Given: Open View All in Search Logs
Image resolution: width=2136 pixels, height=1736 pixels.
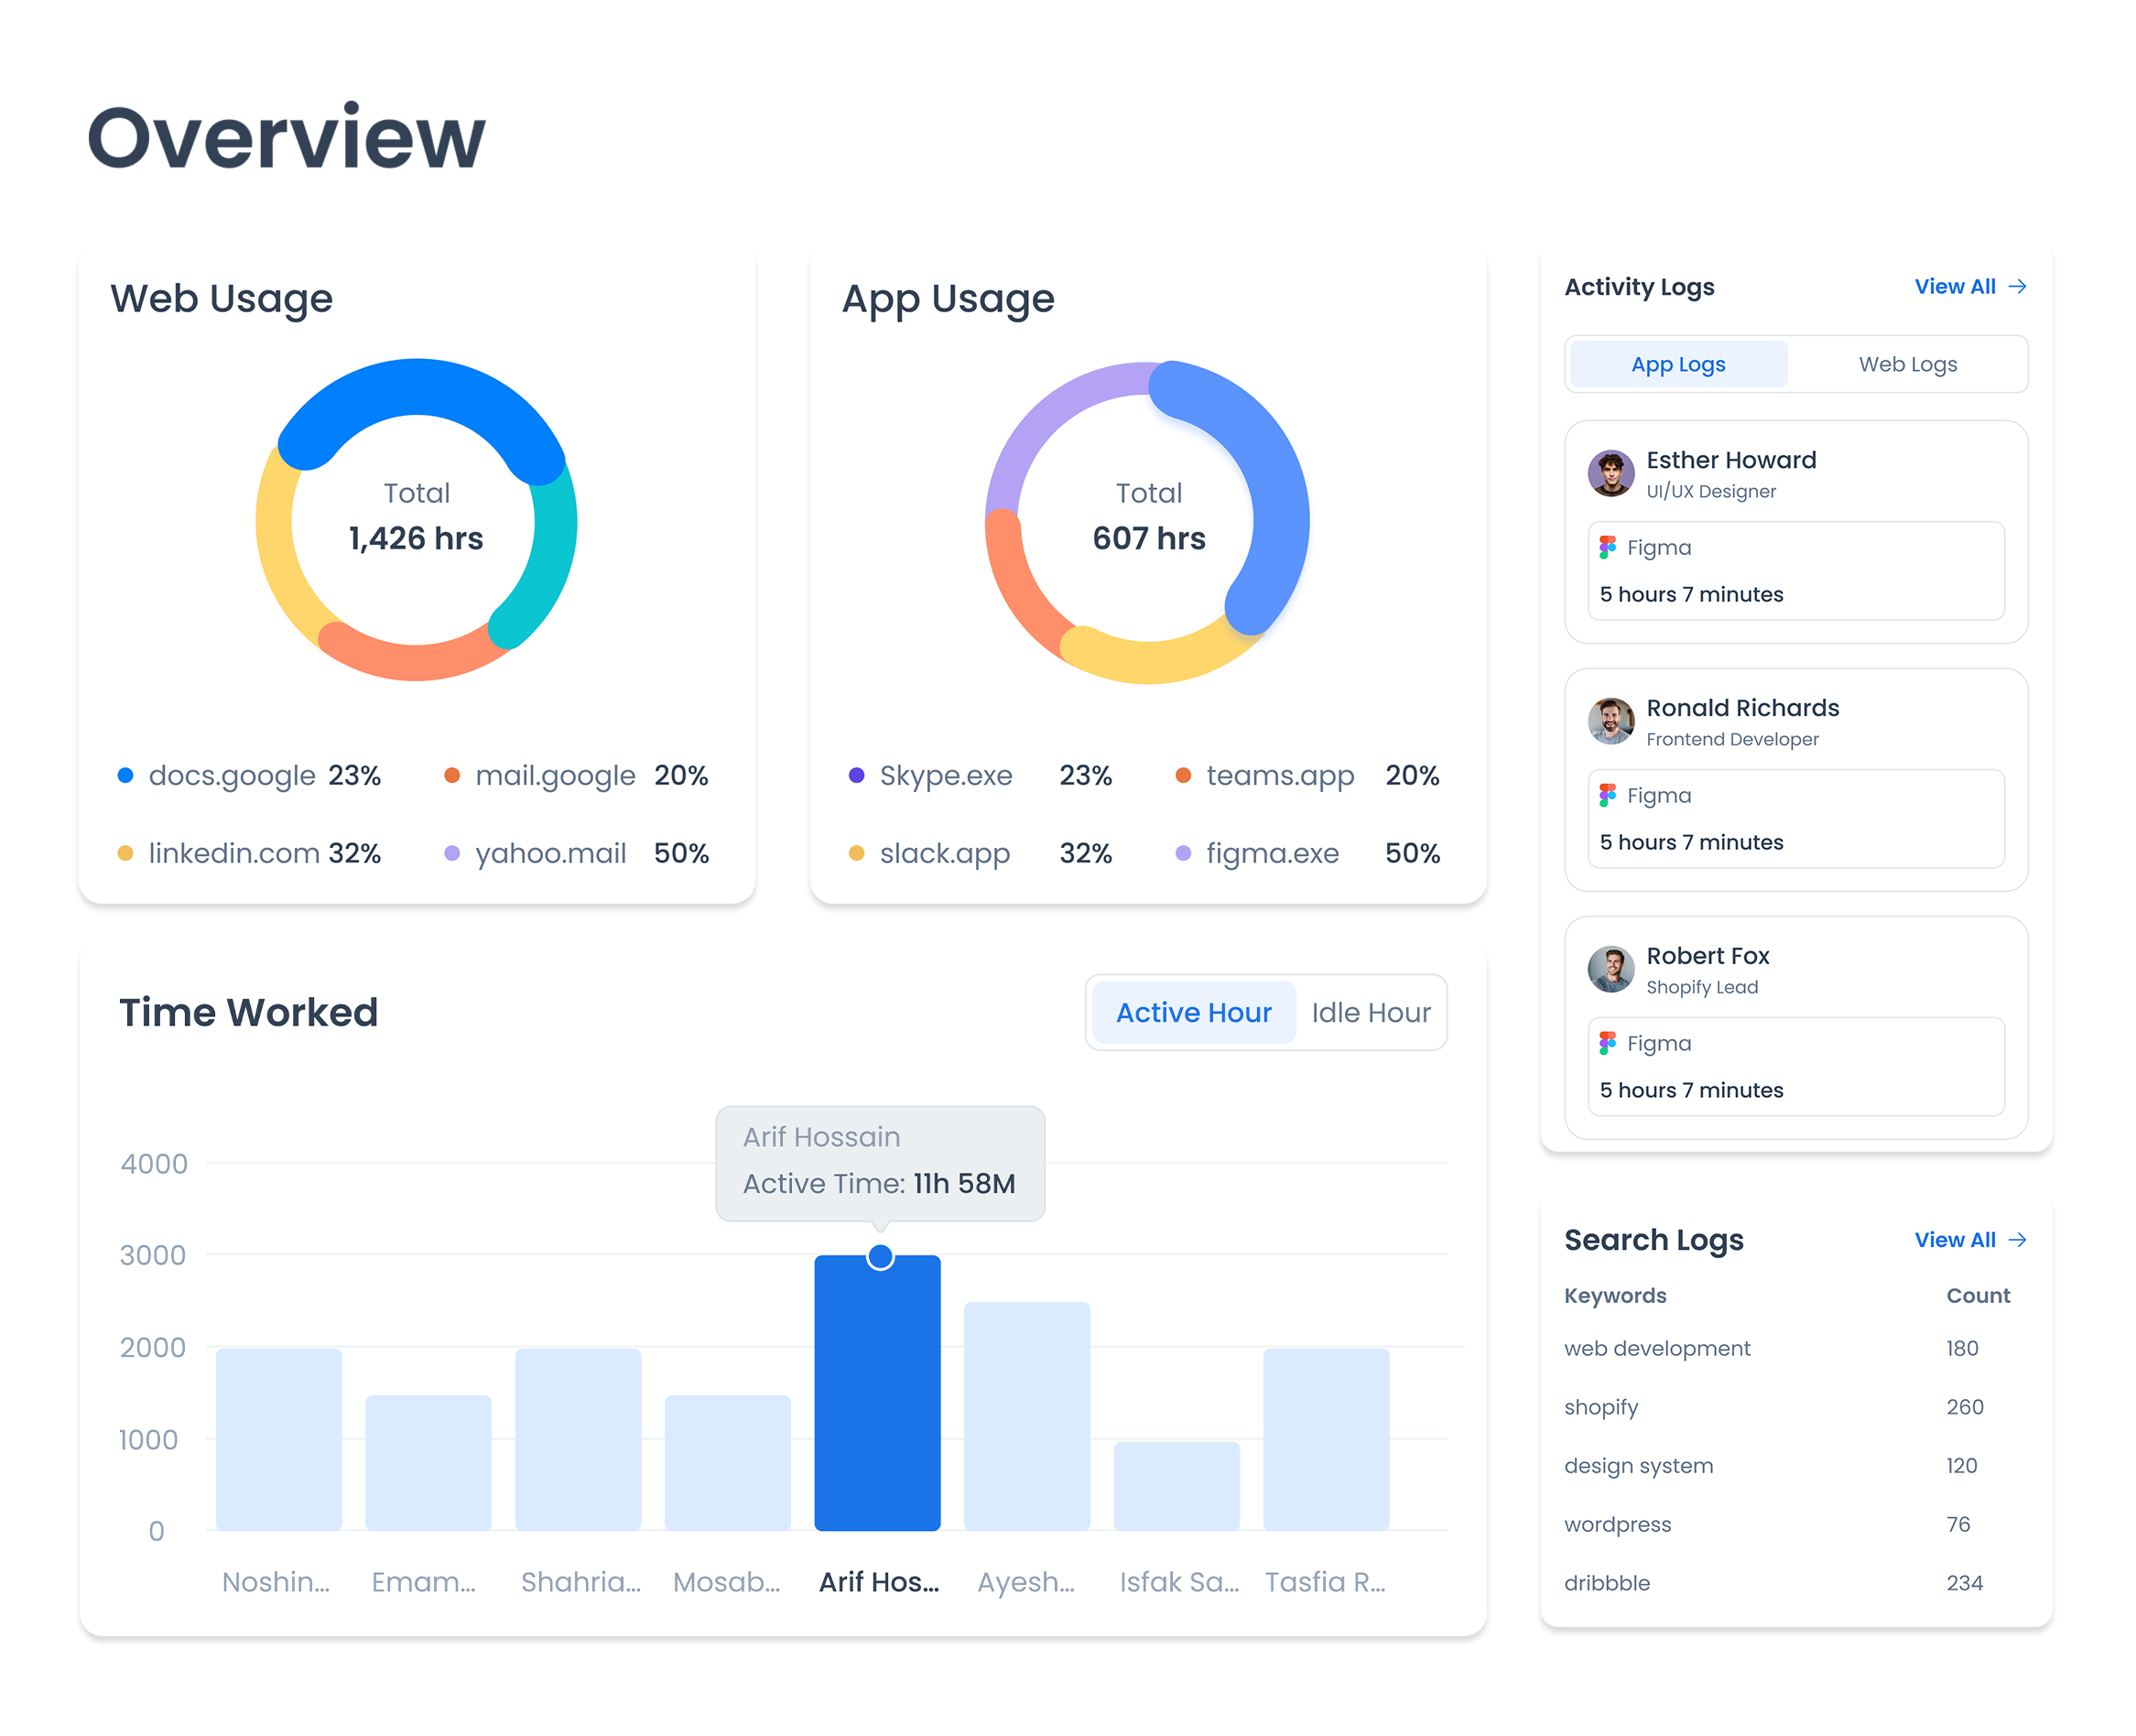Looking at the screenshot, I should tap(1954, 1240).
